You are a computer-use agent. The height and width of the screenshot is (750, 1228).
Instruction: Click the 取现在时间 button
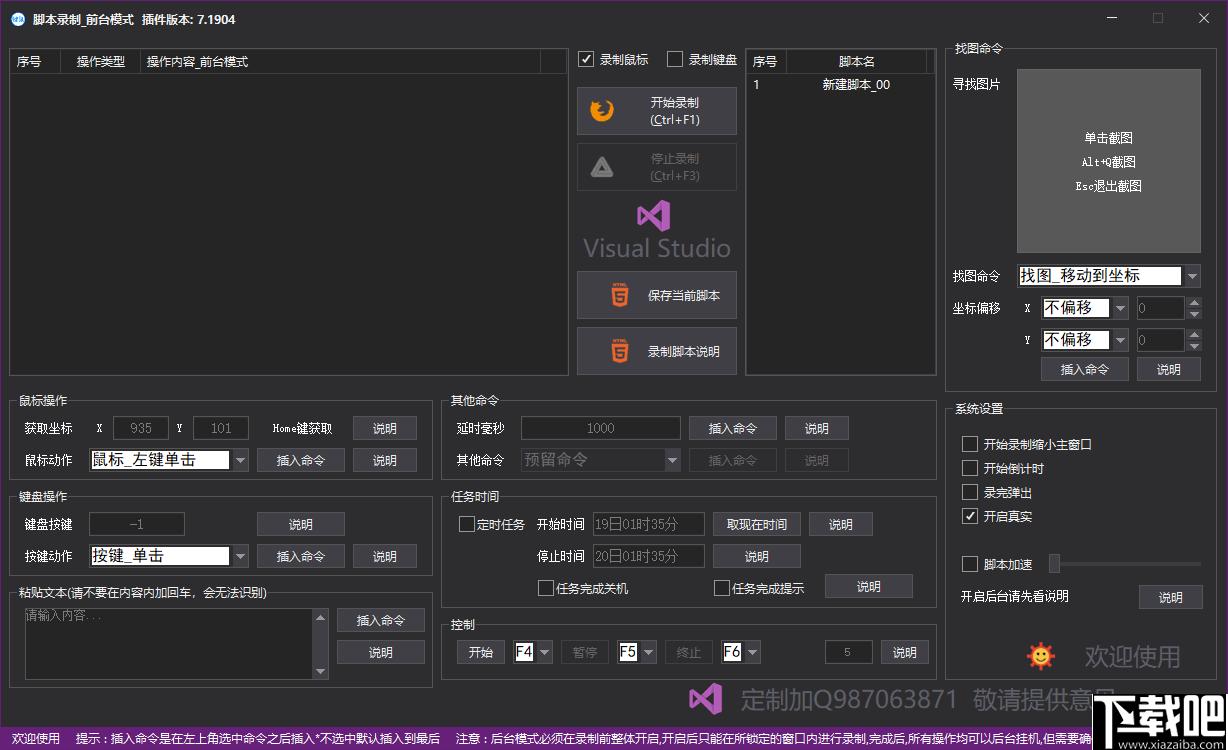757,524
